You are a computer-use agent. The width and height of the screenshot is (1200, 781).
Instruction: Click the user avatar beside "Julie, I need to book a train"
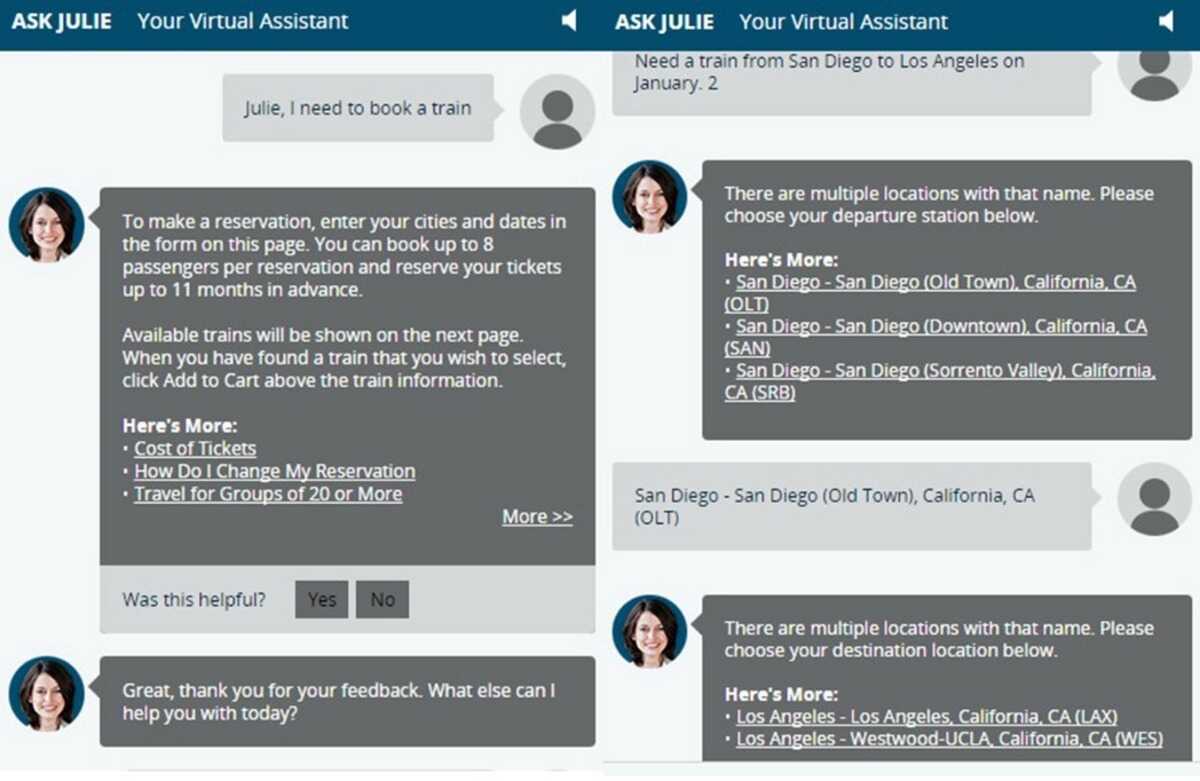(x=556, y=113)
